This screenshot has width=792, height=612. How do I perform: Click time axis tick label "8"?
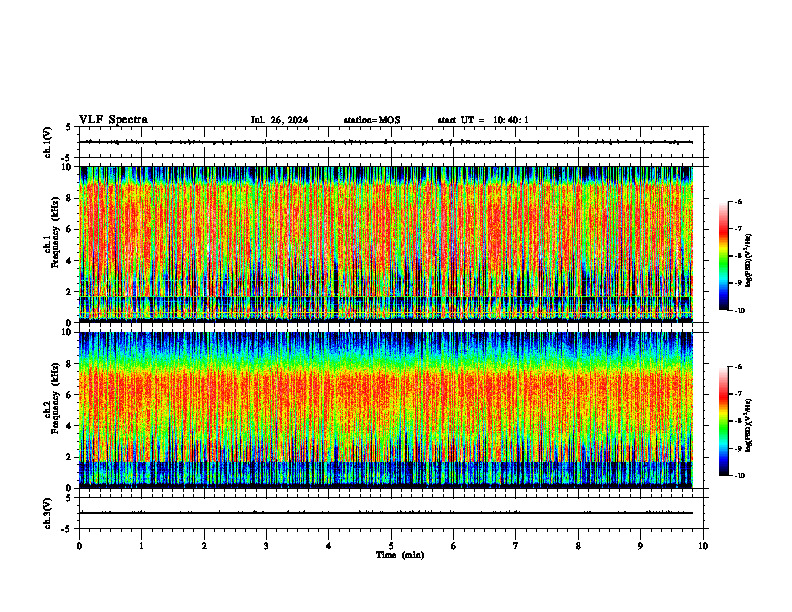578,546
